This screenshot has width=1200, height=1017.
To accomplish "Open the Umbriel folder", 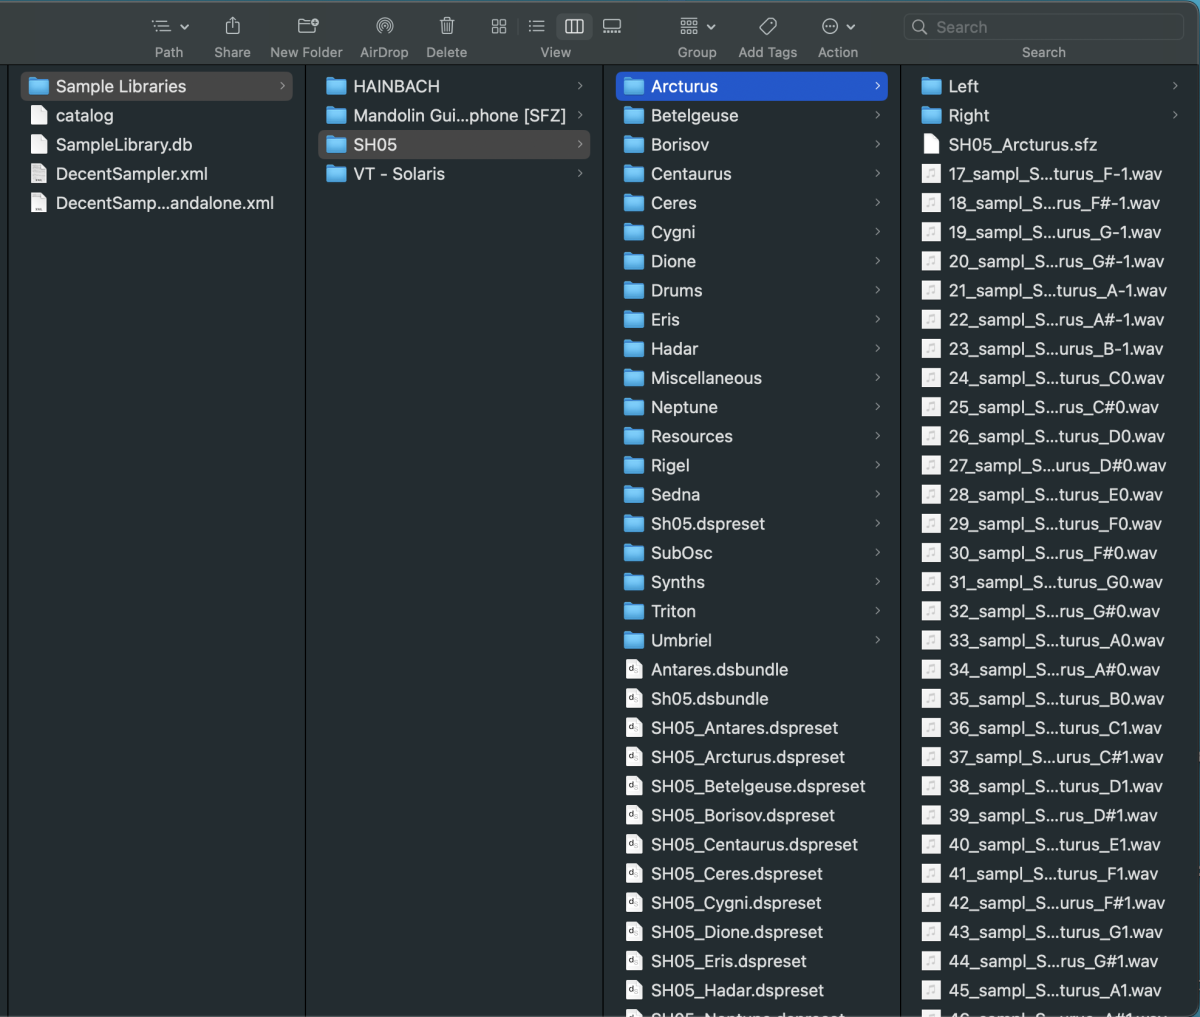I will [x=752, y=640].
